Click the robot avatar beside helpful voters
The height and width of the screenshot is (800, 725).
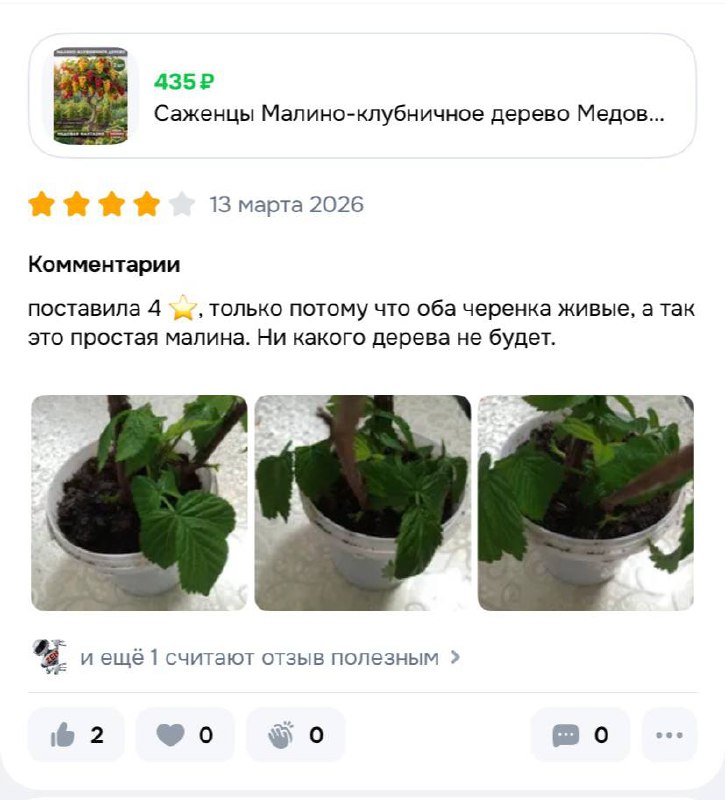click(x=49, y=657)
